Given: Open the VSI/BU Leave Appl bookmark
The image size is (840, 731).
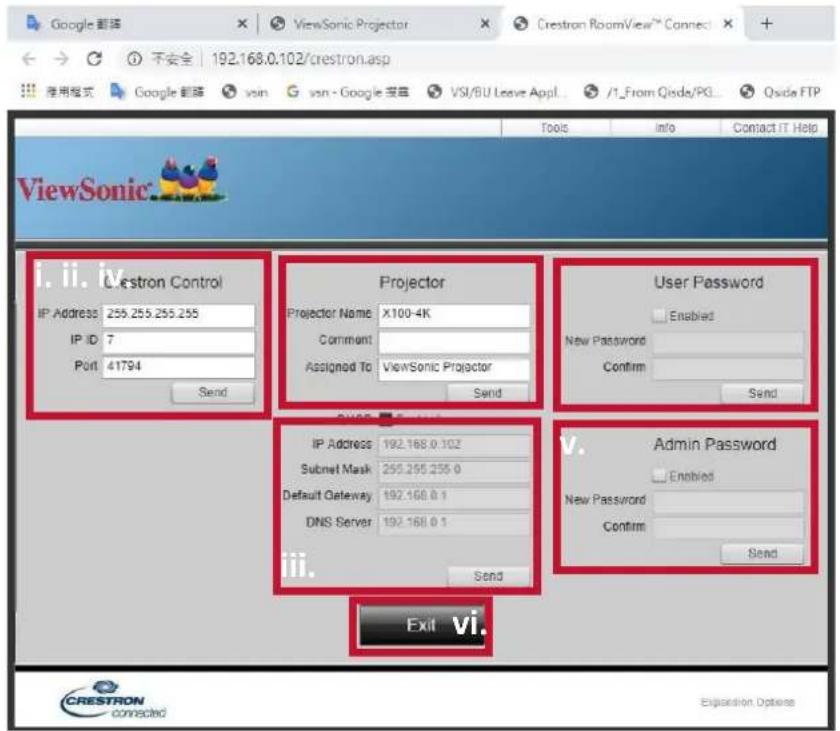Looking at the screenshot, I should 496,92.
